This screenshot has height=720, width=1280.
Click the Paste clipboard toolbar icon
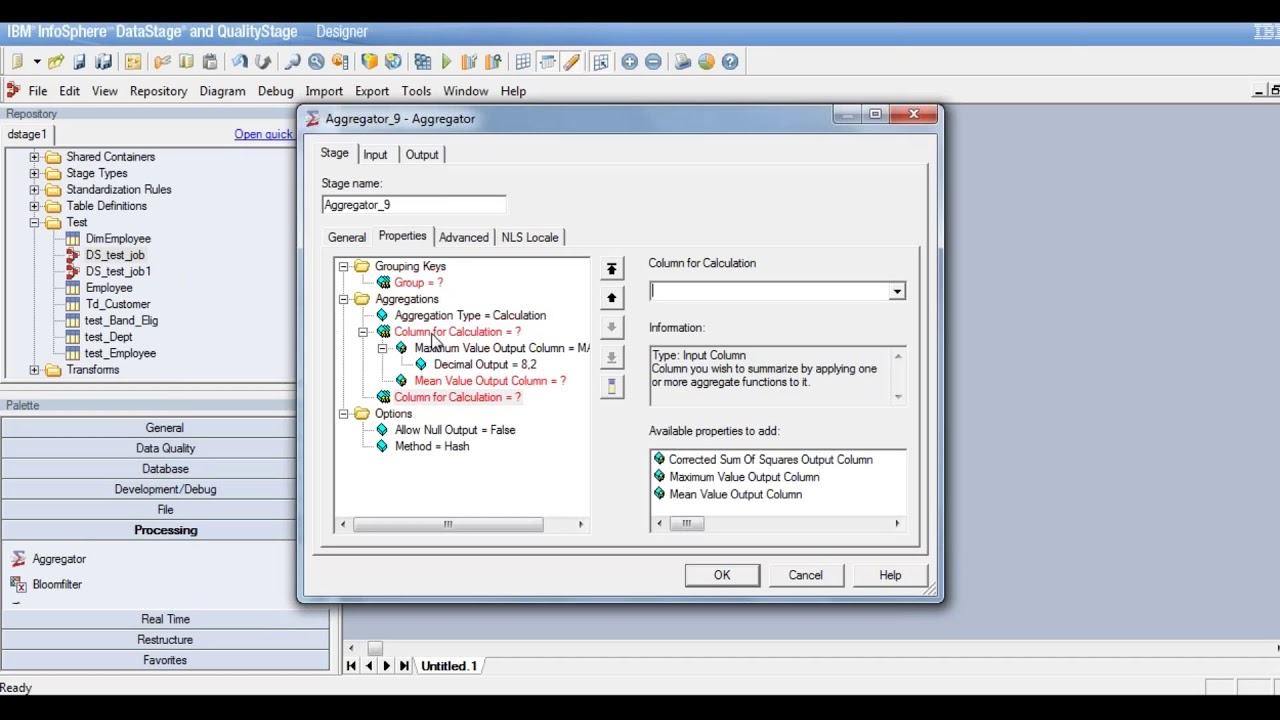click(x=210, y=62)
